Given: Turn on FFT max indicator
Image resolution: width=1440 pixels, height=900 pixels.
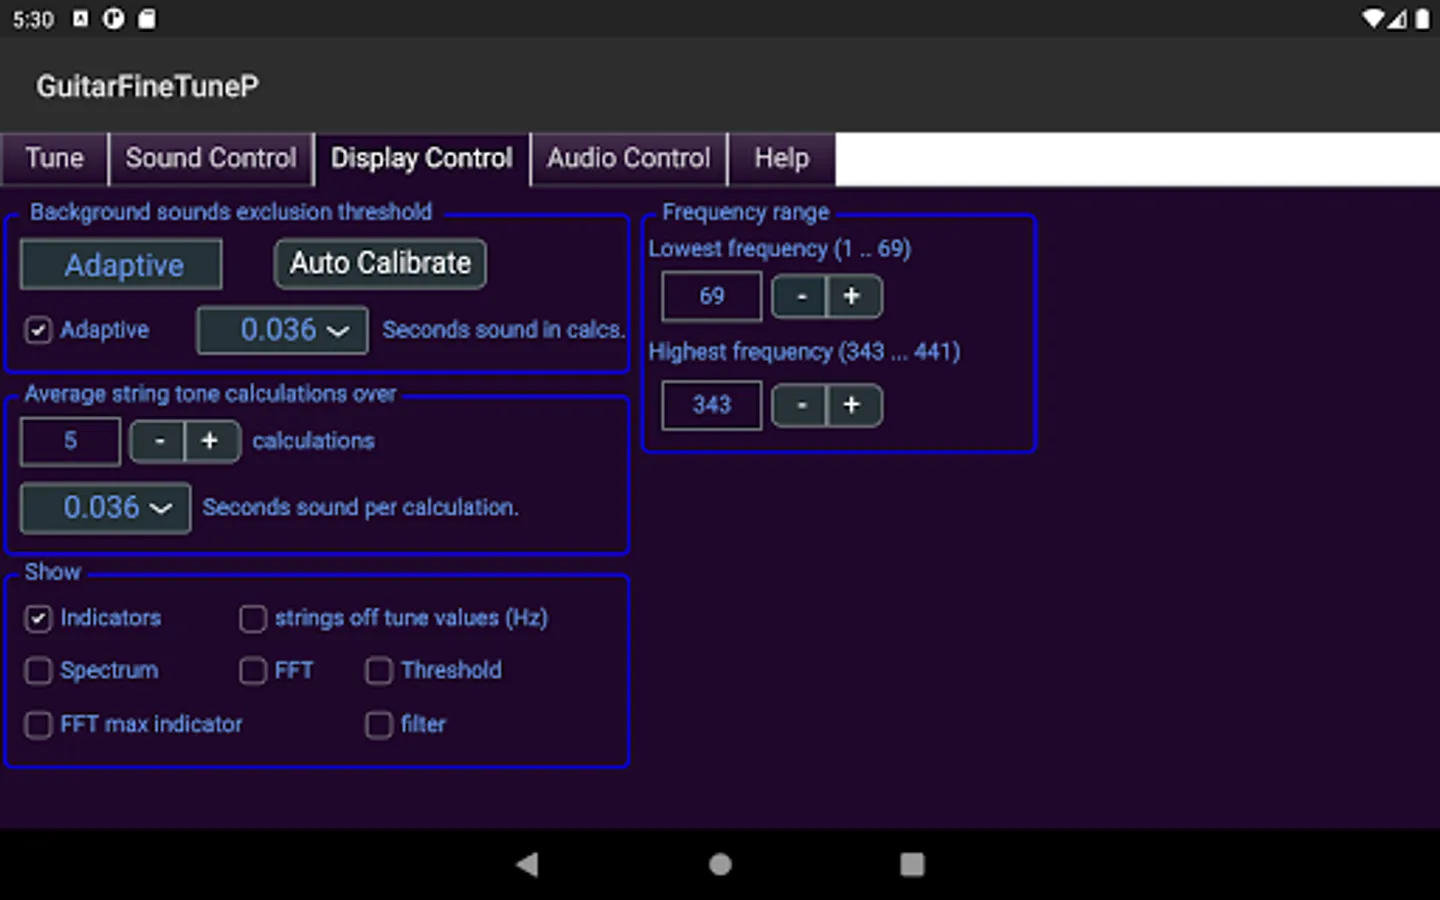Looking at the screenshot, I should [x=38, y=725].
